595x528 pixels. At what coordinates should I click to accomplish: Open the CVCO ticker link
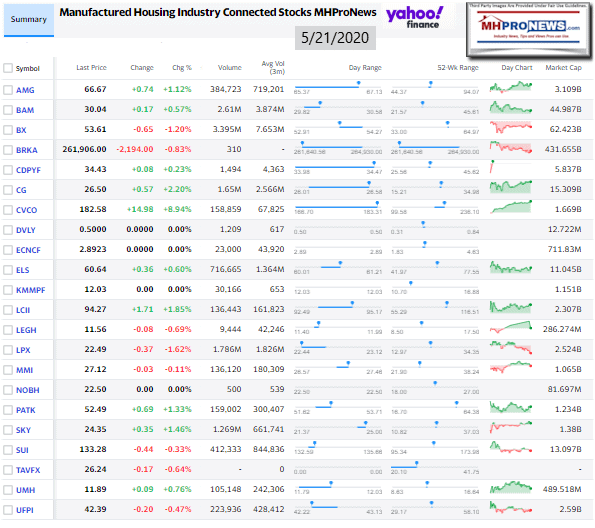pos(27,210)
